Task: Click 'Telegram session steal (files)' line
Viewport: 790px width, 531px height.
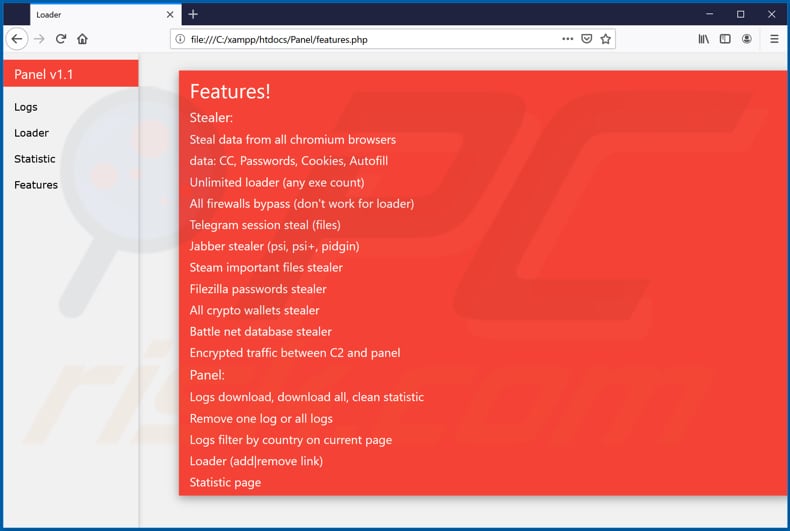Action: pyautogui.click(x=265, y=225)
